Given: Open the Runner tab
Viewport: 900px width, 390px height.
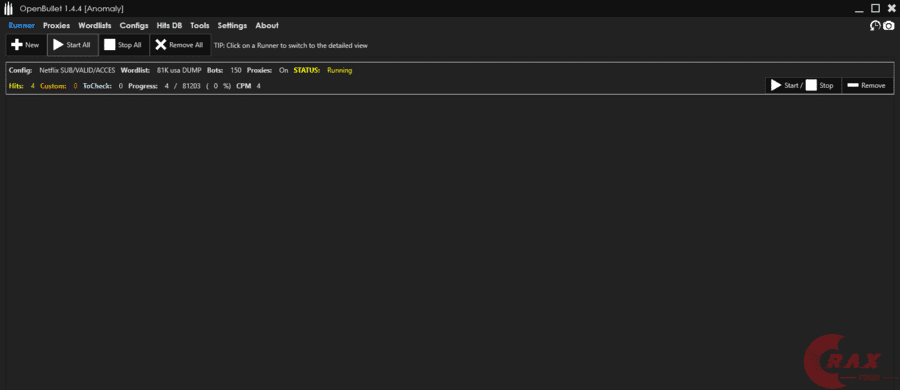Looking at the screenshot, I should coord(22,26).
